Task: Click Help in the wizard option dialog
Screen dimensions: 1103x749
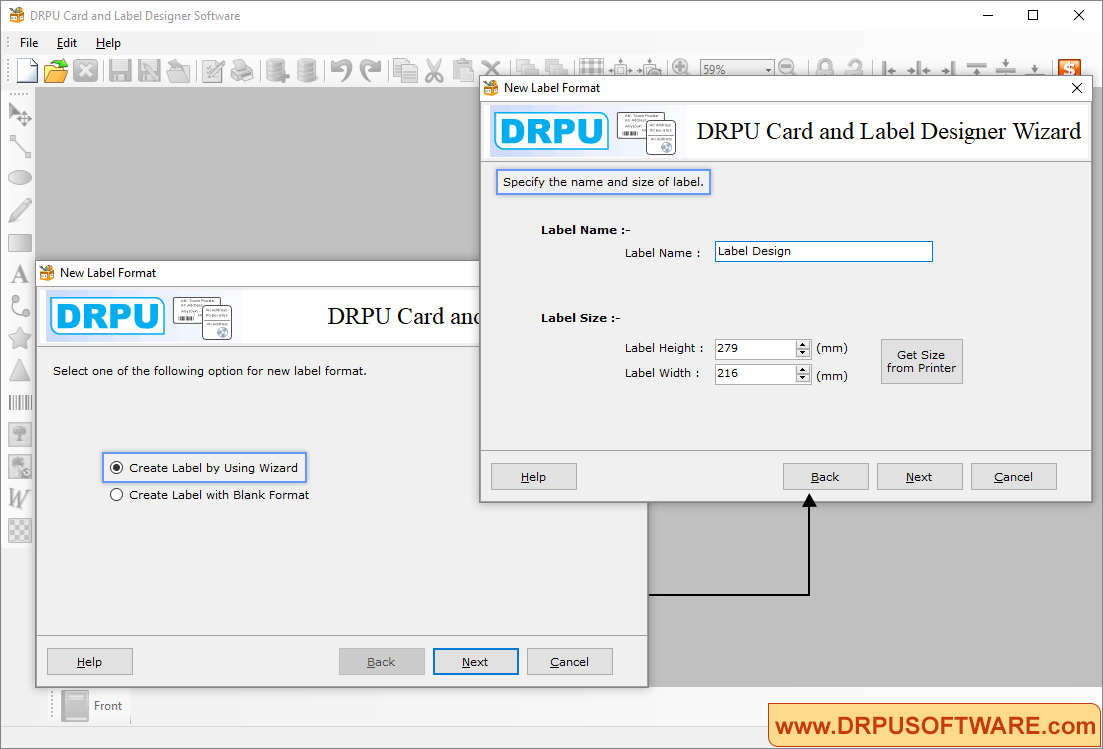Action: click(x=89, y=662)
